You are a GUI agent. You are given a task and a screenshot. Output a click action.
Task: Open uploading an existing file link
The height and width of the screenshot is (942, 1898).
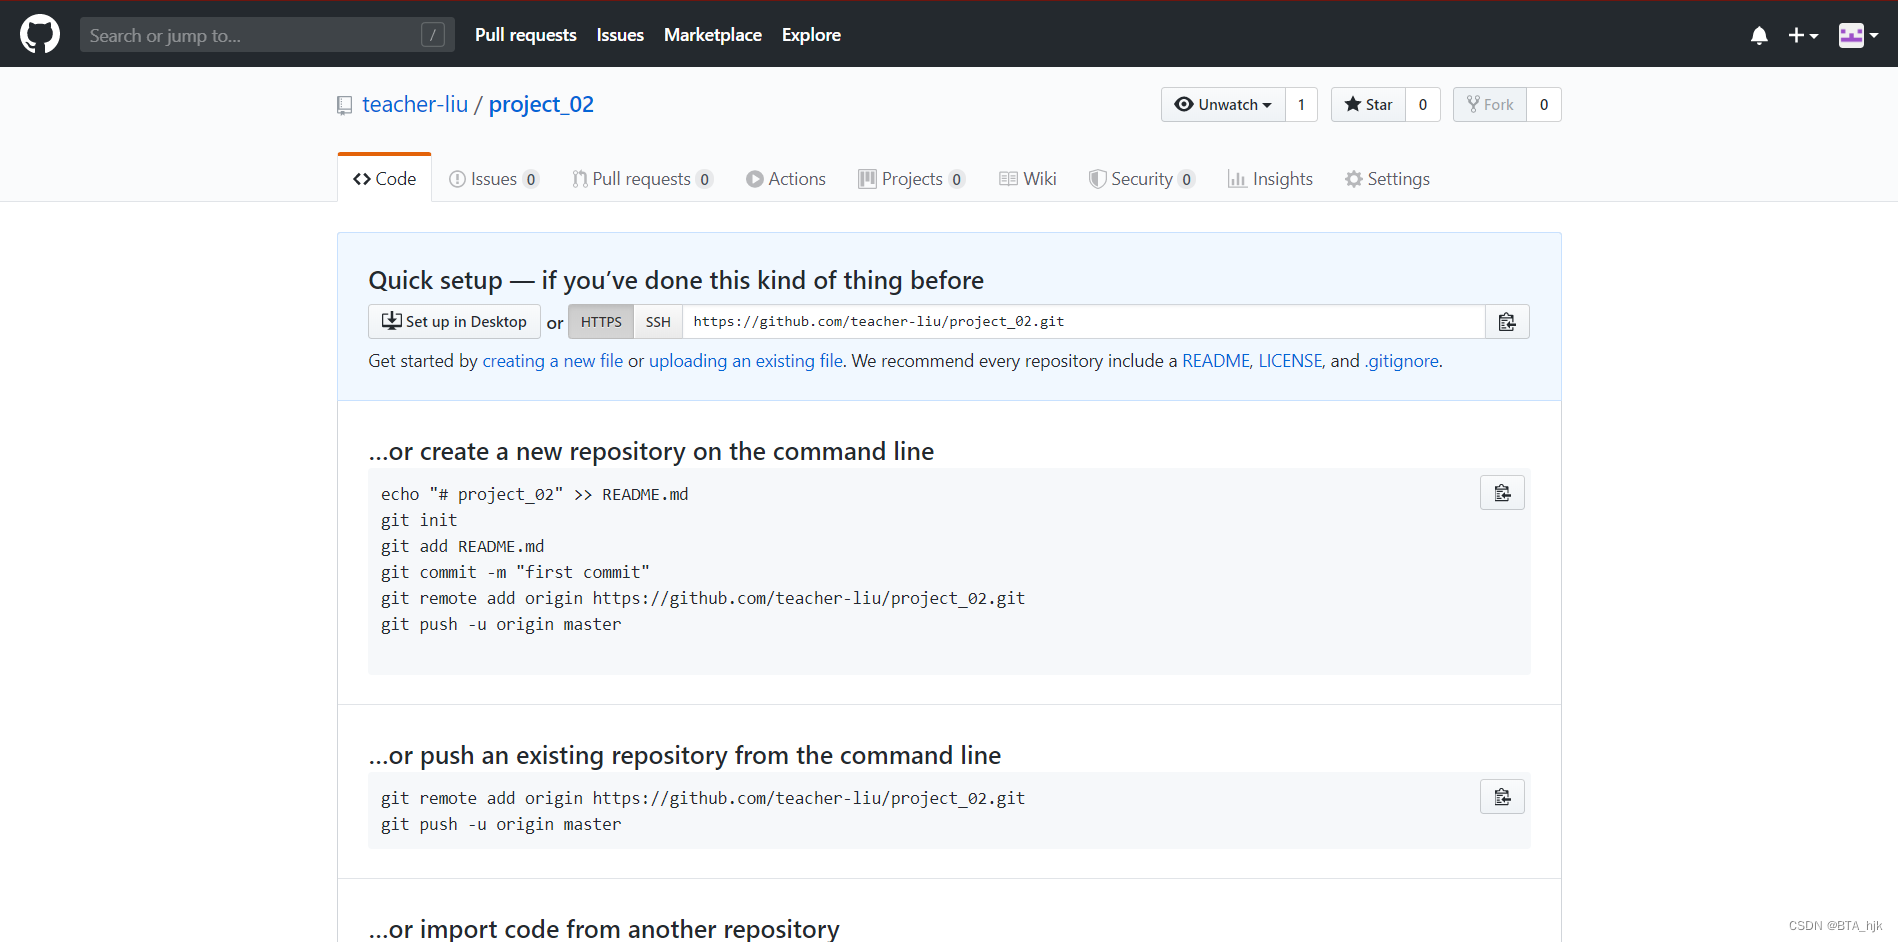[746, 361]
